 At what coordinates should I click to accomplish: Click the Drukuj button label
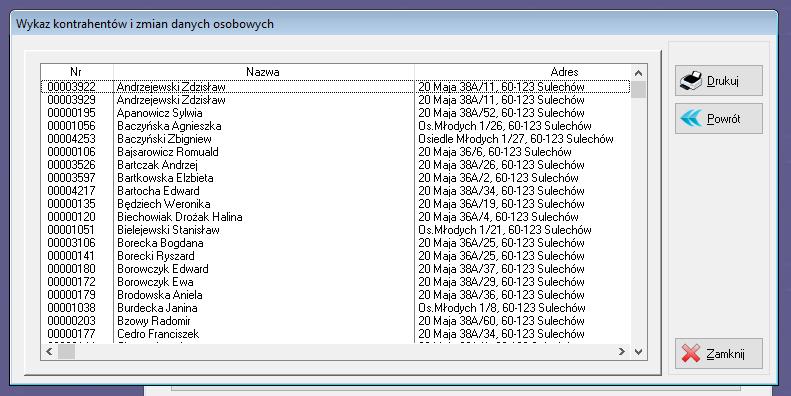723,81
